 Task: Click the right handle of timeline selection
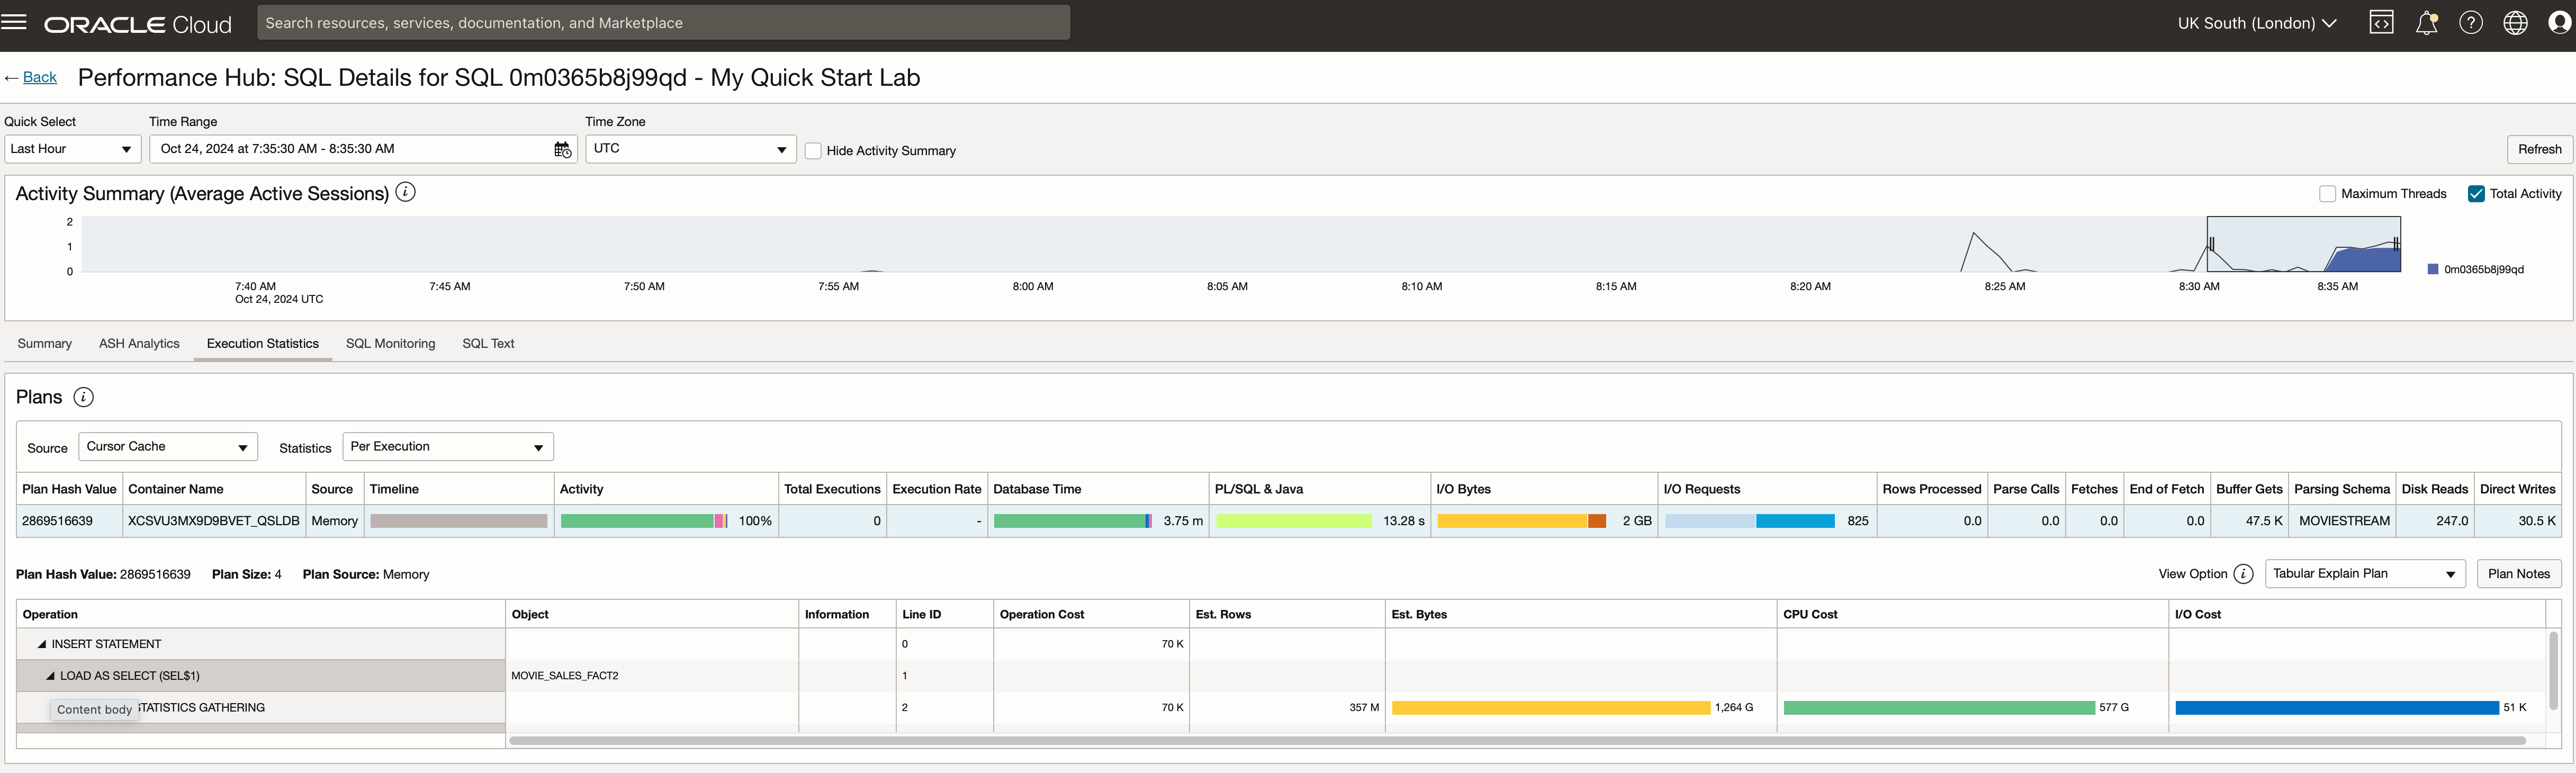click(x=2396, y=243)
